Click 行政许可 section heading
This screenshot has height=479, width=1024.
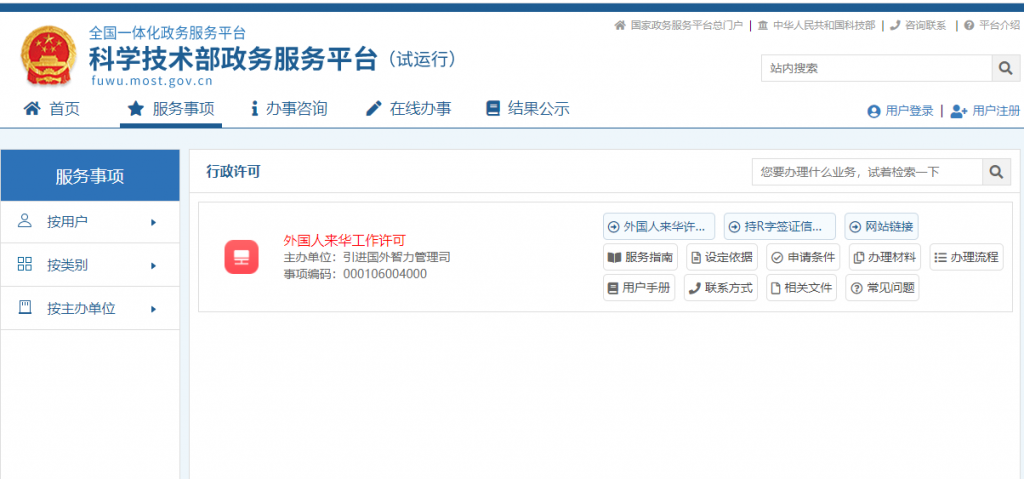[233, 172]
